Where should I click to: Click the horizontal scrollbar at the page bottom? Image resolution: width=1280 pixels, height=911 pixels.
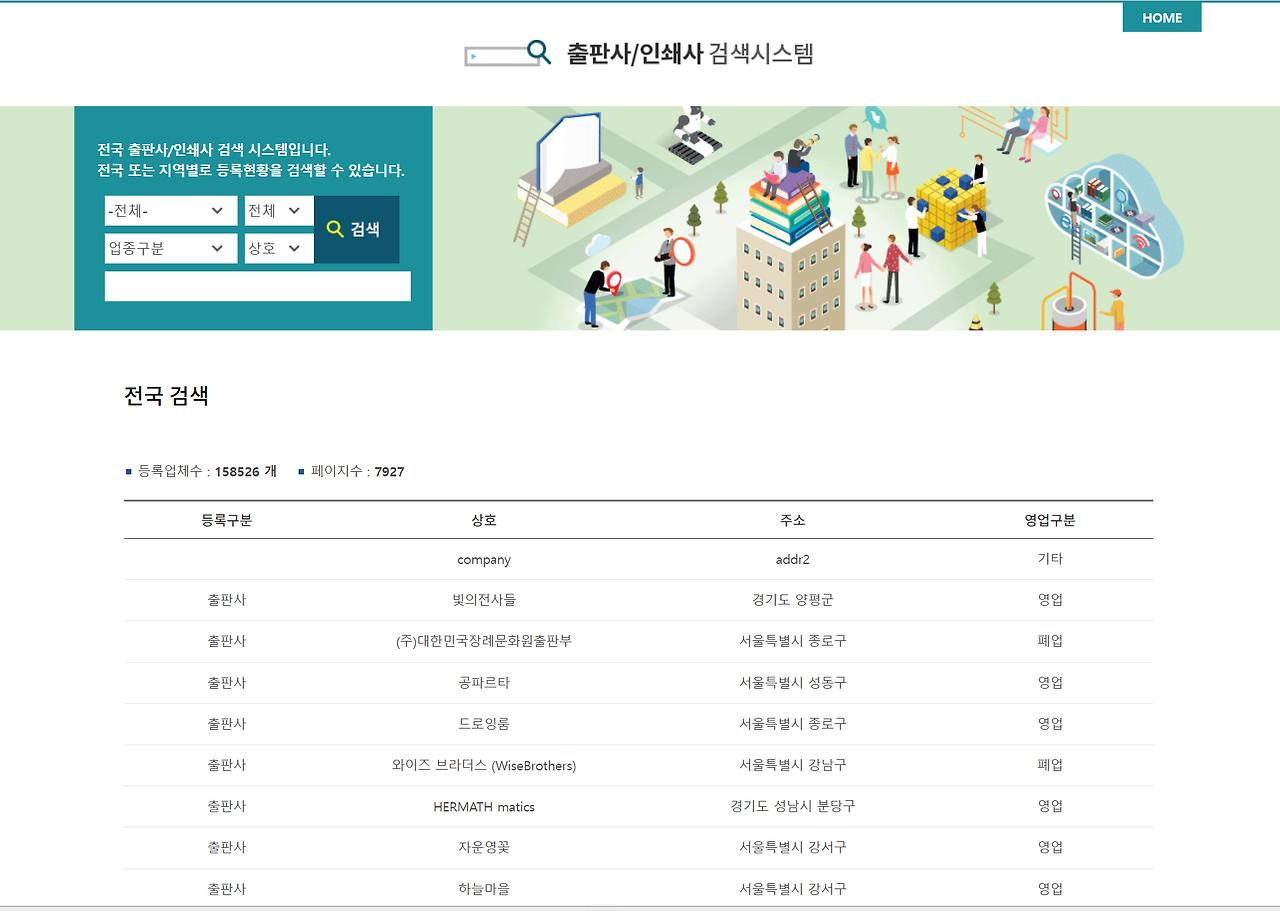click(x=640, y=906)
